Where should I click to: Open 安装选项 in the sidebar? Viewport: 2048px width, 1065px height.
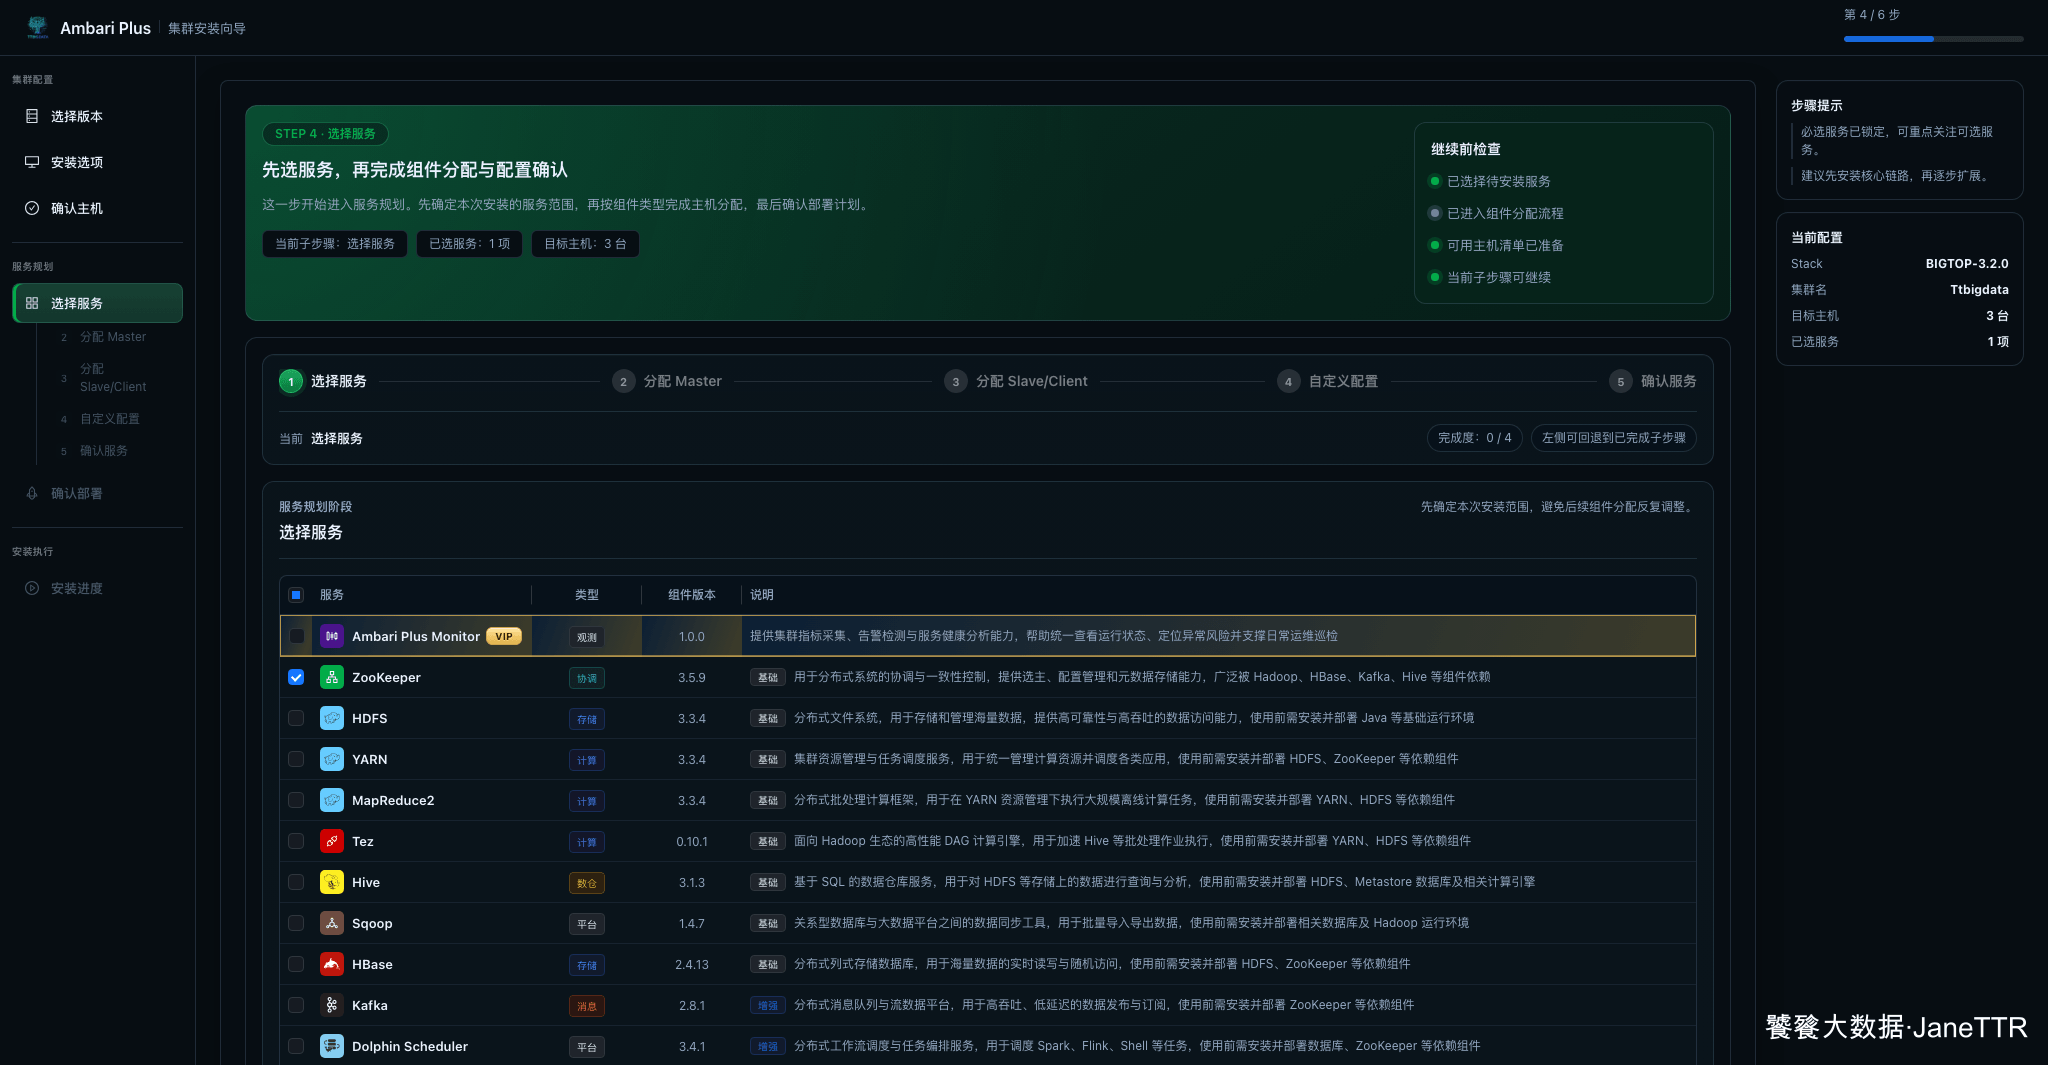[x=97, y=162]
